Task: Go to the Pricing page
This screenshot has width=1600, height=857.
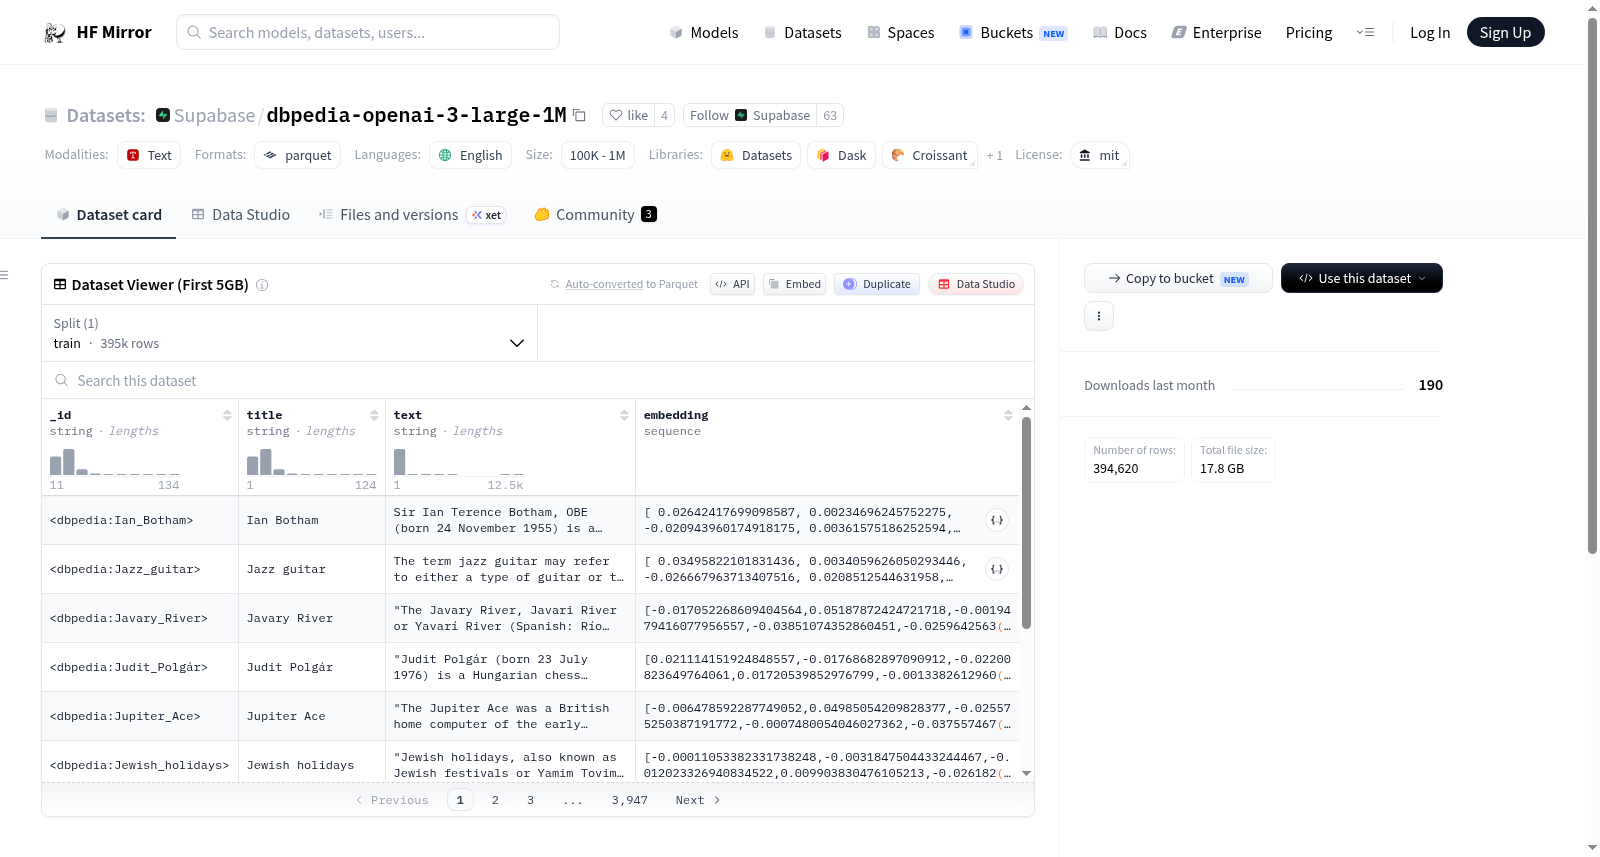Action: (x=1308, y=32)
